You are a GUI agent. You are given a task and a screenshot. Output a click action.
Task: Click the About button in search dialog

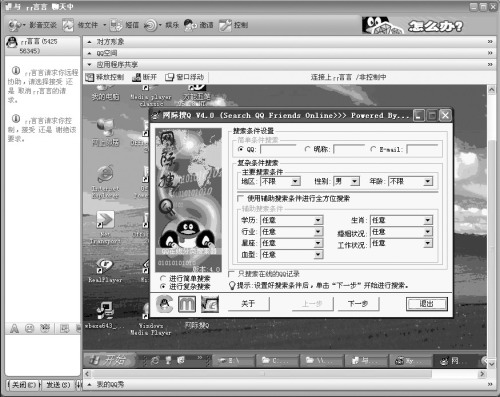(248, 304)
